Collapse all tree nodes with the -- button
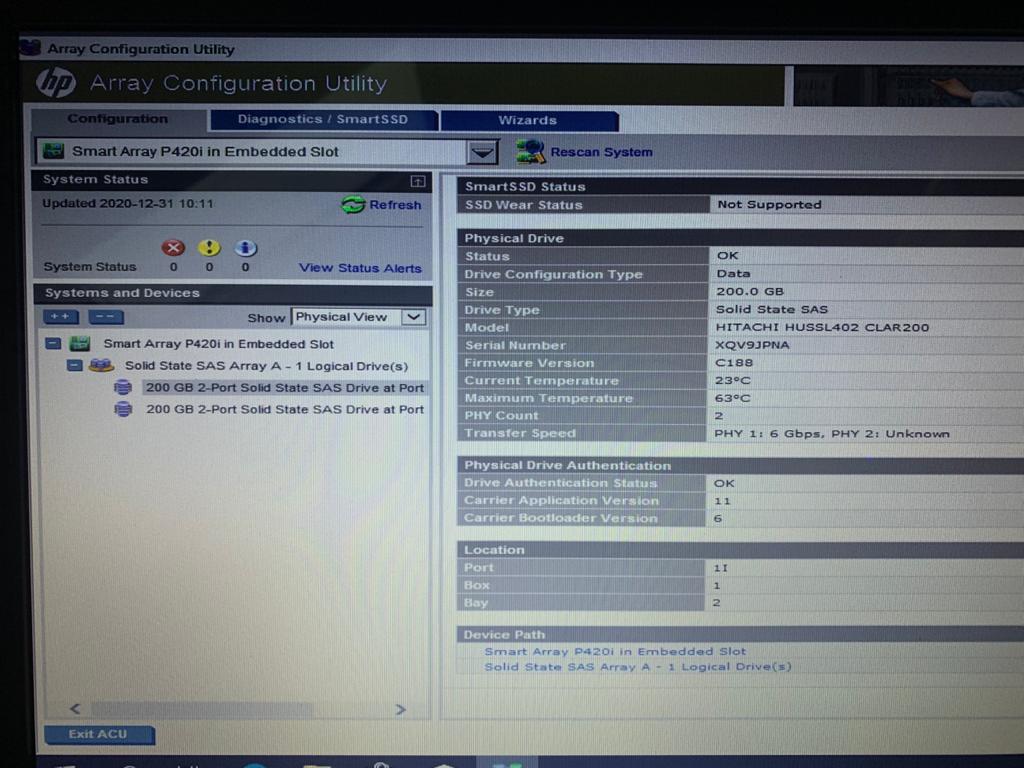Image resolution: width=1024 pixels, height=768 pixels. [x=106, y=317]
